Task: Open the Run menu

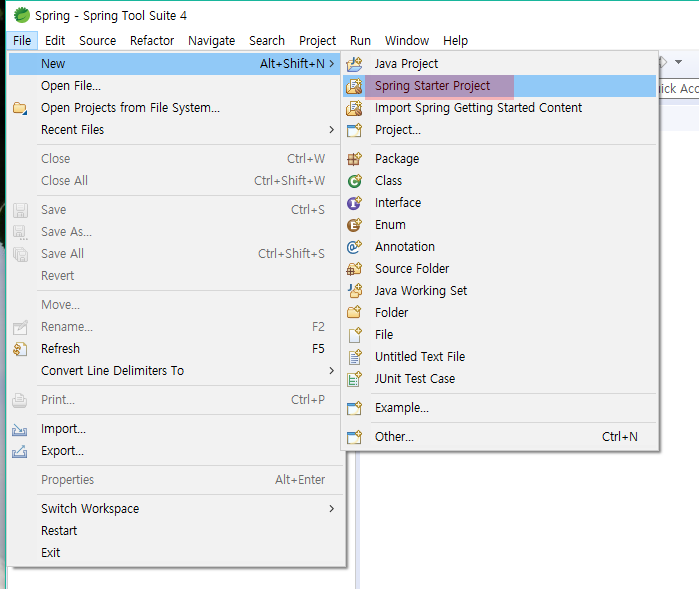Action: coord(360,41)
